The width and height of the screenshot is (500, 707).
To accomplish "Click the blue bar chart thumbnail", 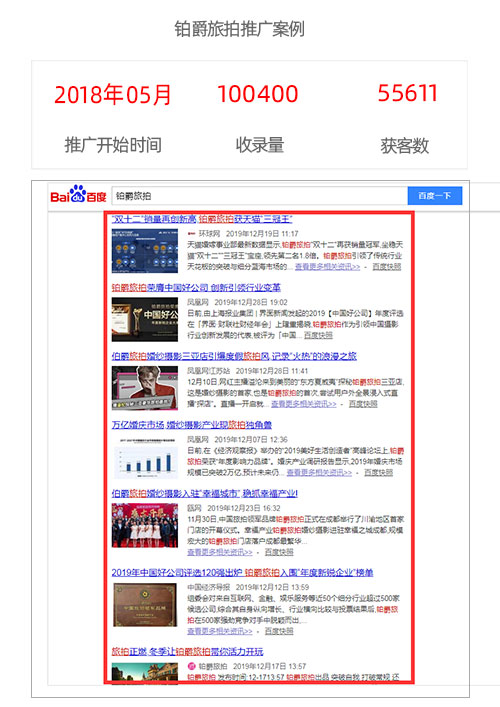I will (x=145, y=456).
